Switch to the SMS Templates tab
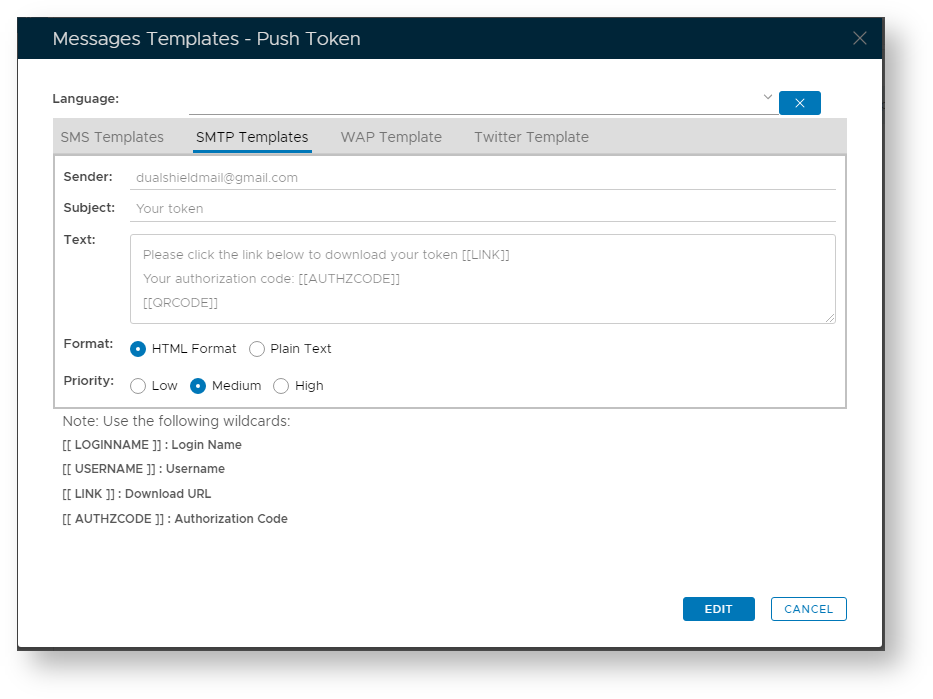The height and width of the screenshot is (699, 933). (112, 137)
